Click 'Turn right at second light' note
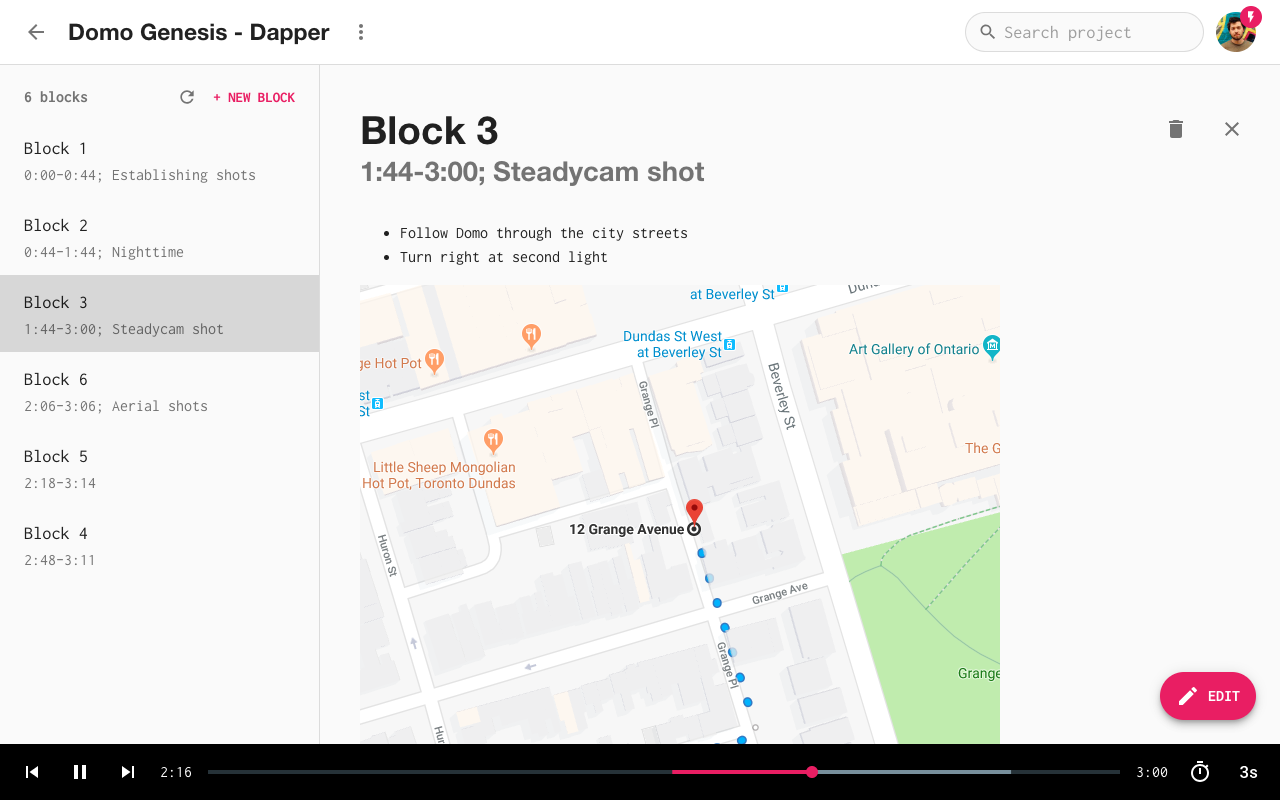Viewport: 1280px width, 800px height. [504, 257]
